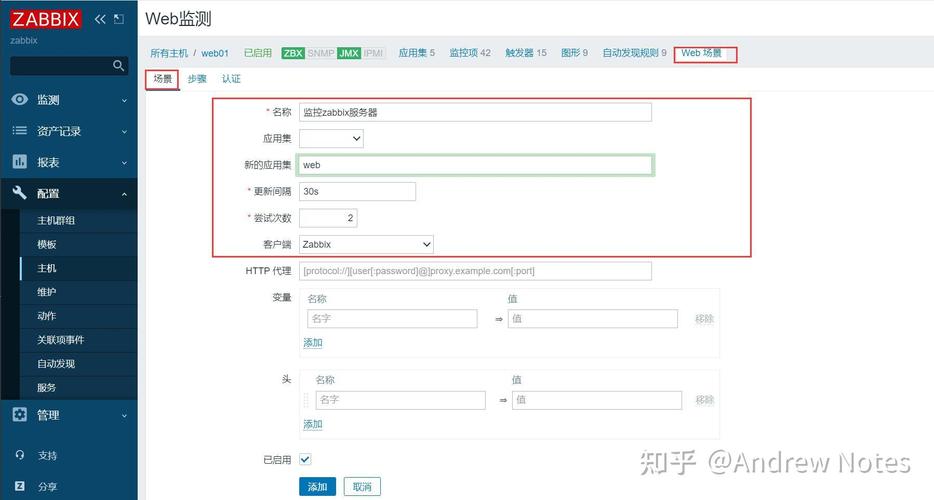Click the 头 值 field
The height and width of the screenshot is (500, 934).
[x=597, y=400]
